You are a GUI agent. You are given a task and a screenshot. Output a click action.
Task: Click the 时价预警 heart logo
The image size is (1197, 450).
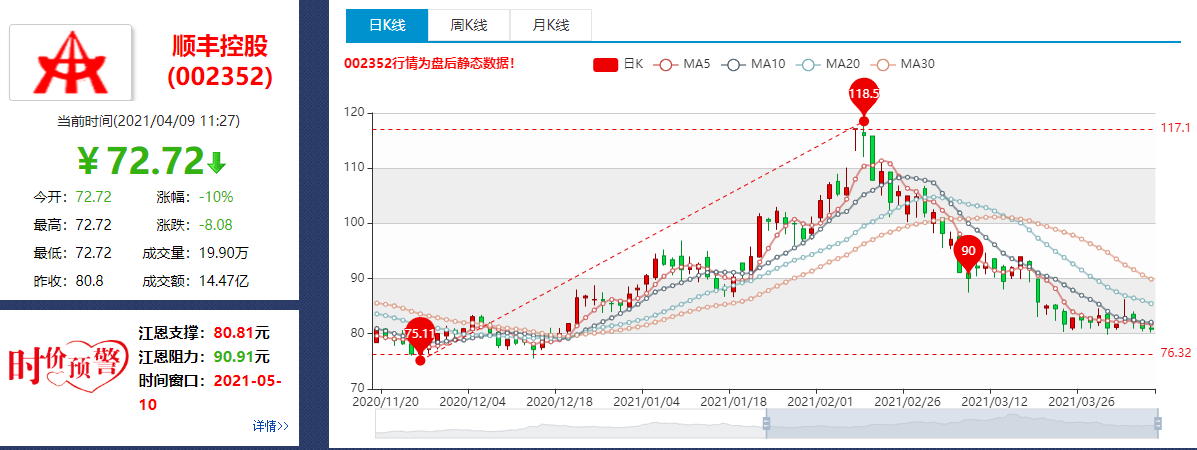coord(67,368)
